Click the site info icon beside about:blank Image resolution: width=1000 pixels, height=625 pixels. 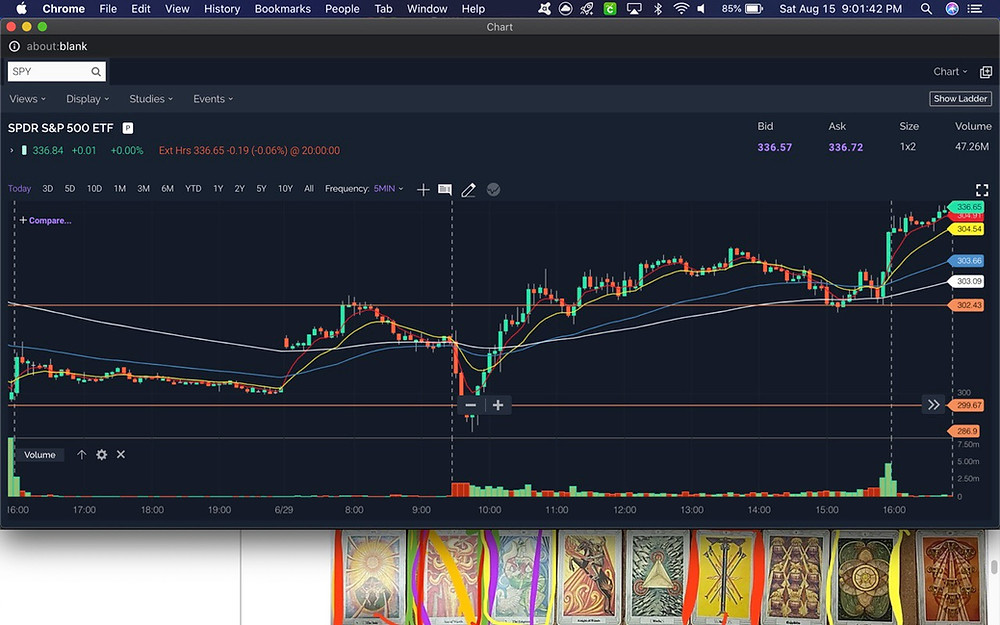coord(14,47)
